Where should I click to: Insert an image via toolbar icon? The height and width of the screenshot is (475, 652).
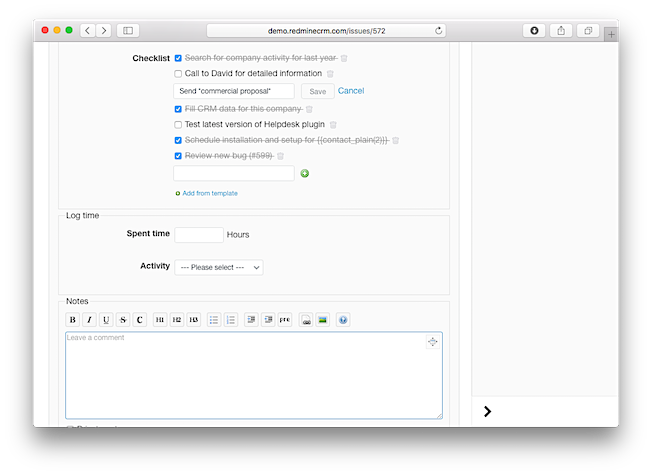click(322, 320)
